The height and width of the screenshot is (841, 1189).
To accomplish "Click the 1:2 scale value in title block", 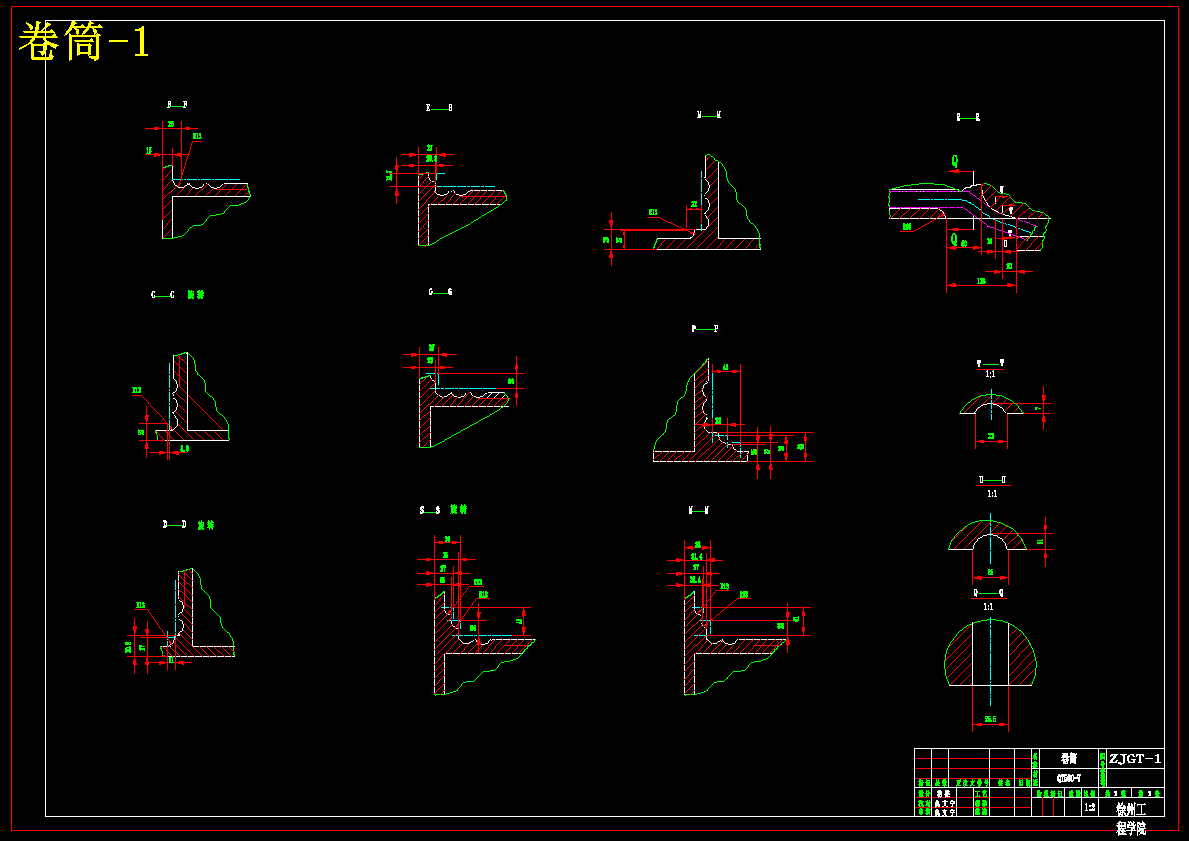I will point(1090,808).
